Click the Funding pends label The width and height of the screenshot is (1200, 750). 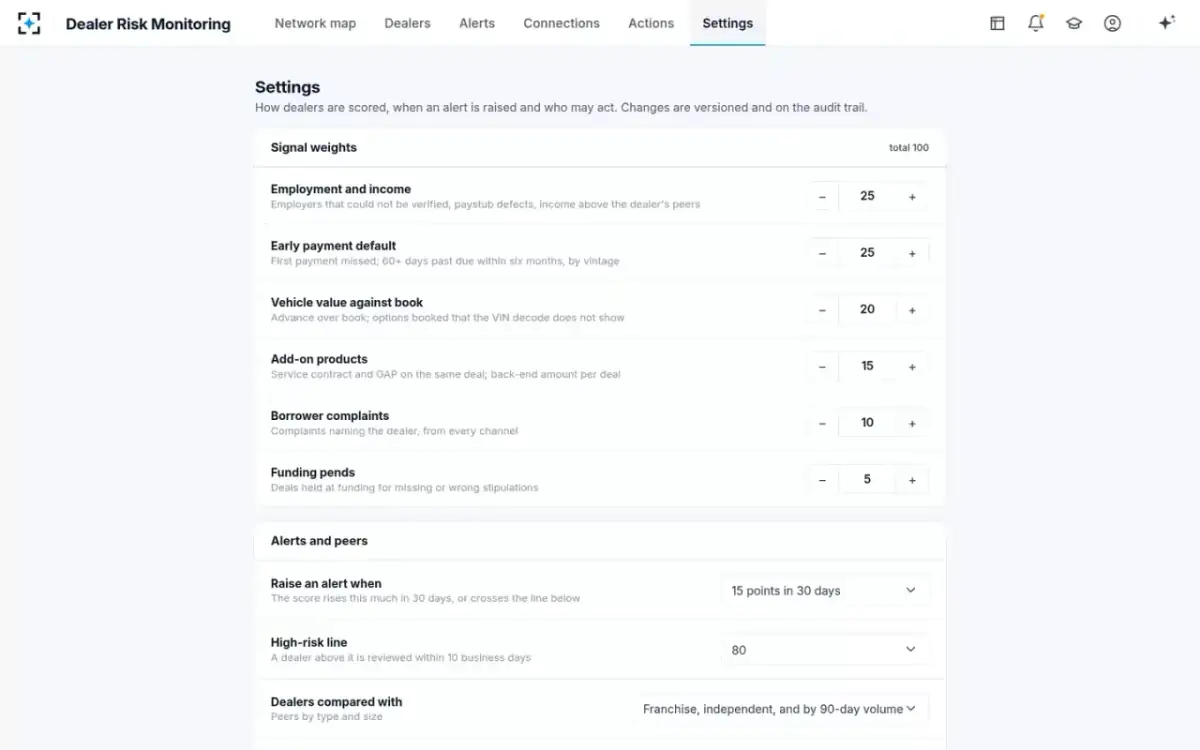tap(313, 472)
